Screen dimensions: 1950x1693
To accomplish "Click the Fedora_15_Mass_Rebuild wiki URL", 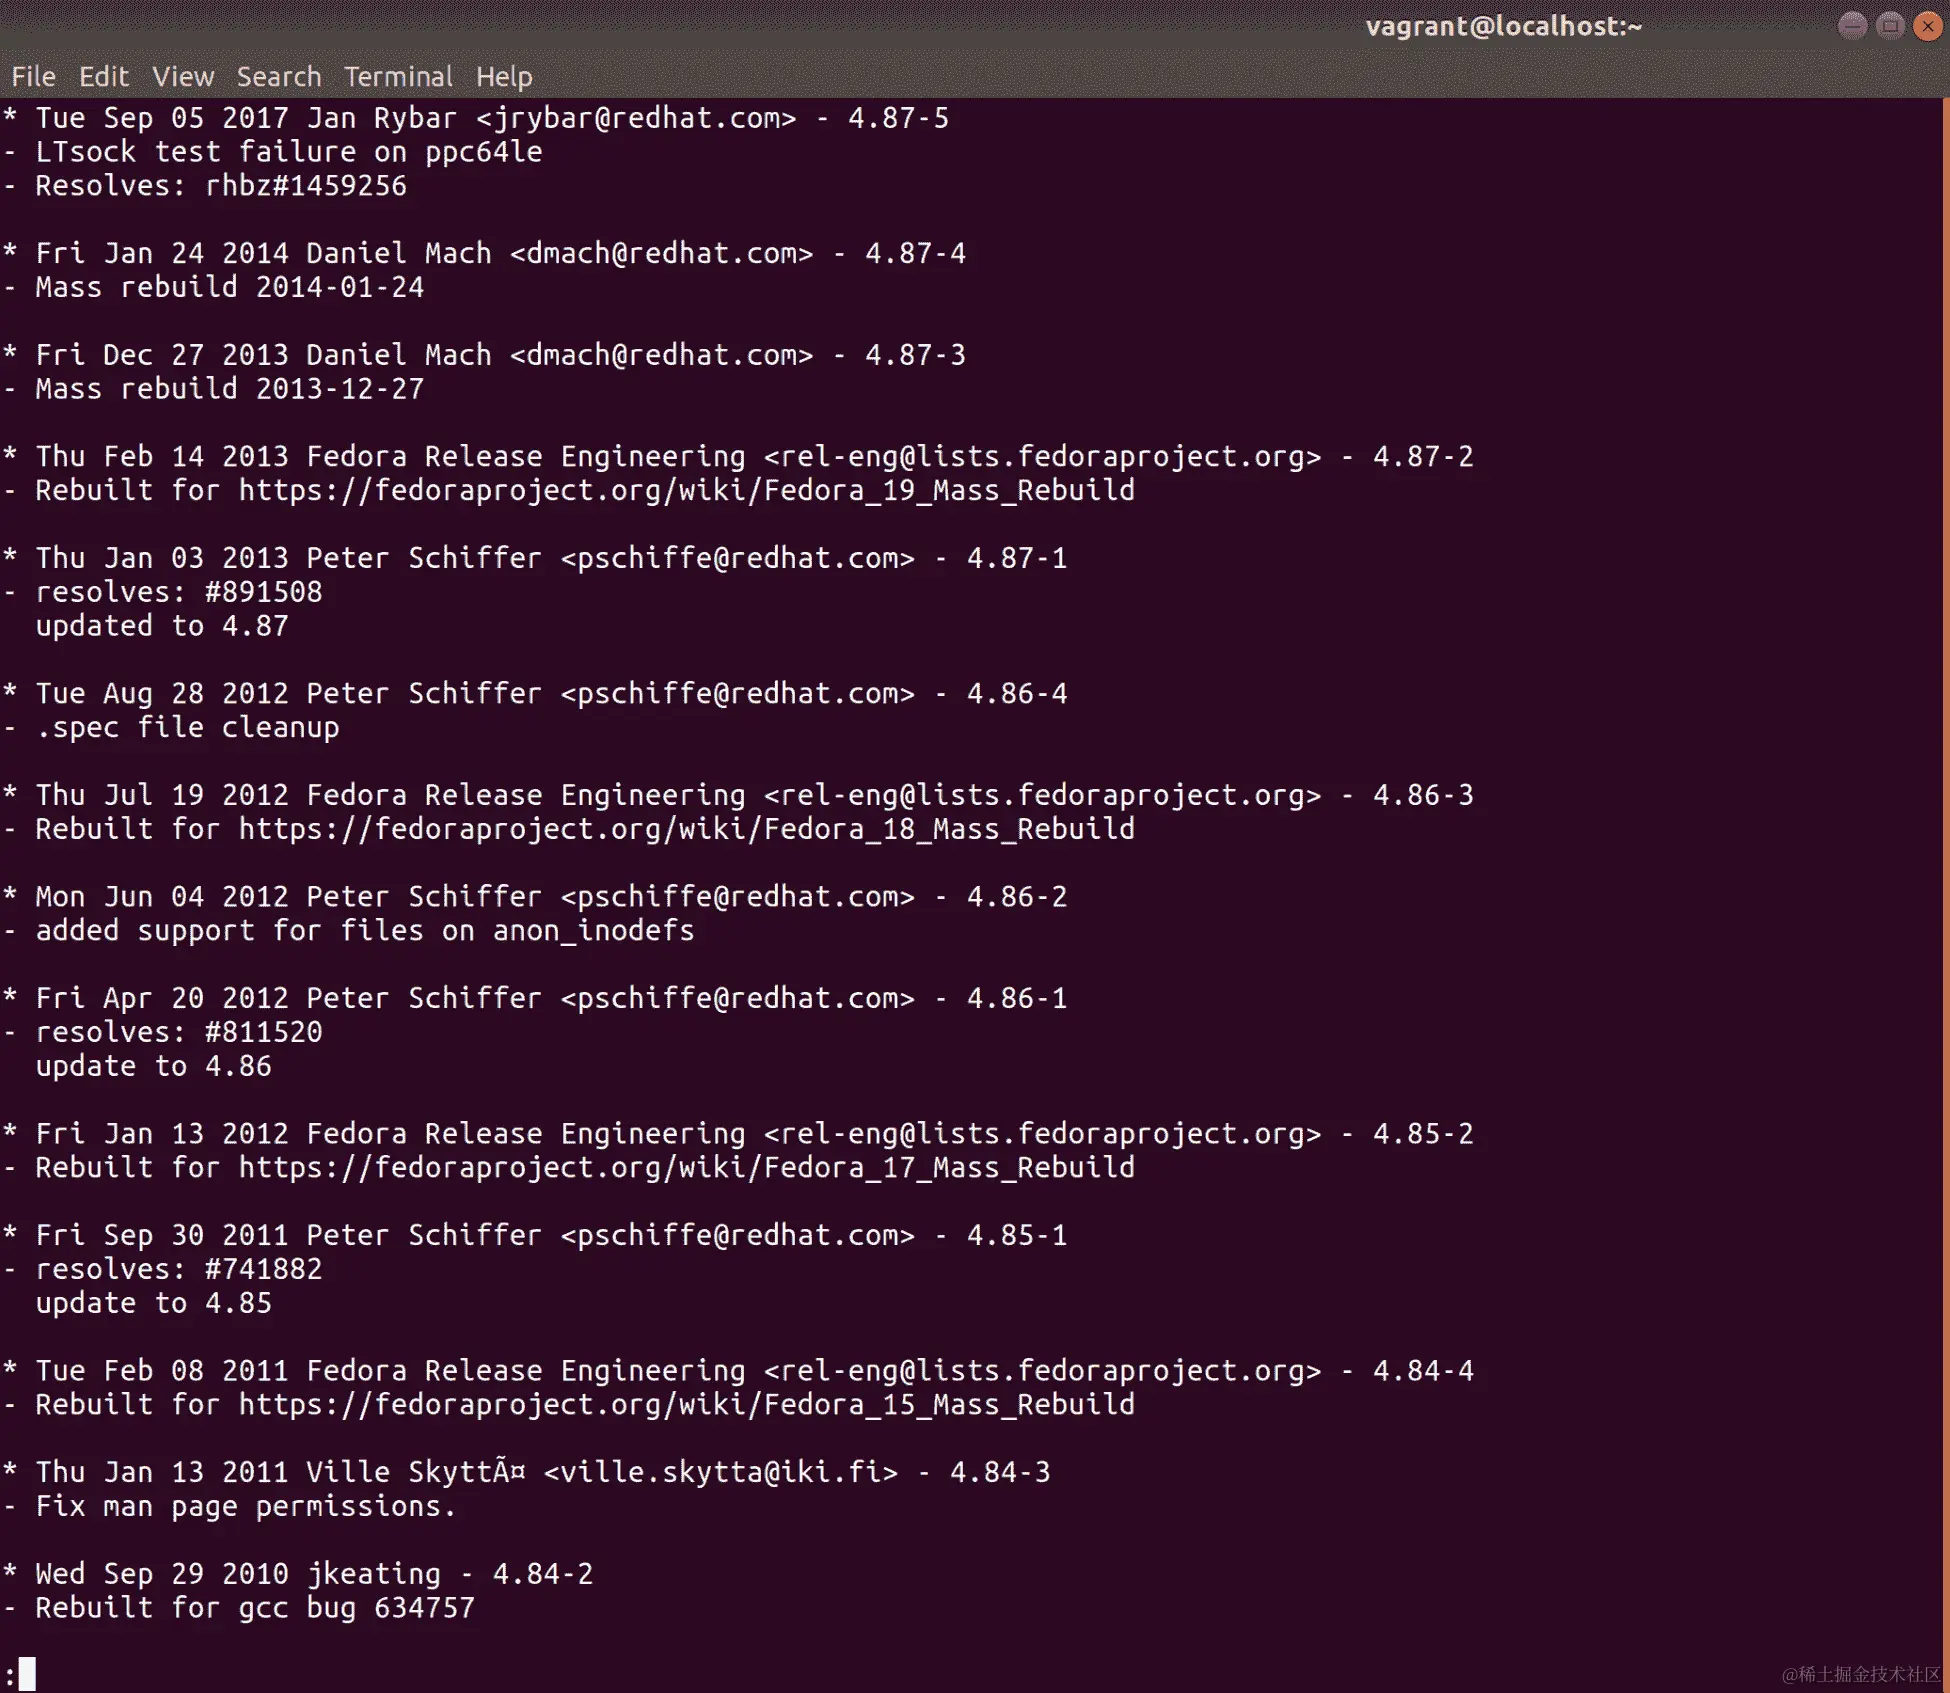I will (x=686, y=1405).
